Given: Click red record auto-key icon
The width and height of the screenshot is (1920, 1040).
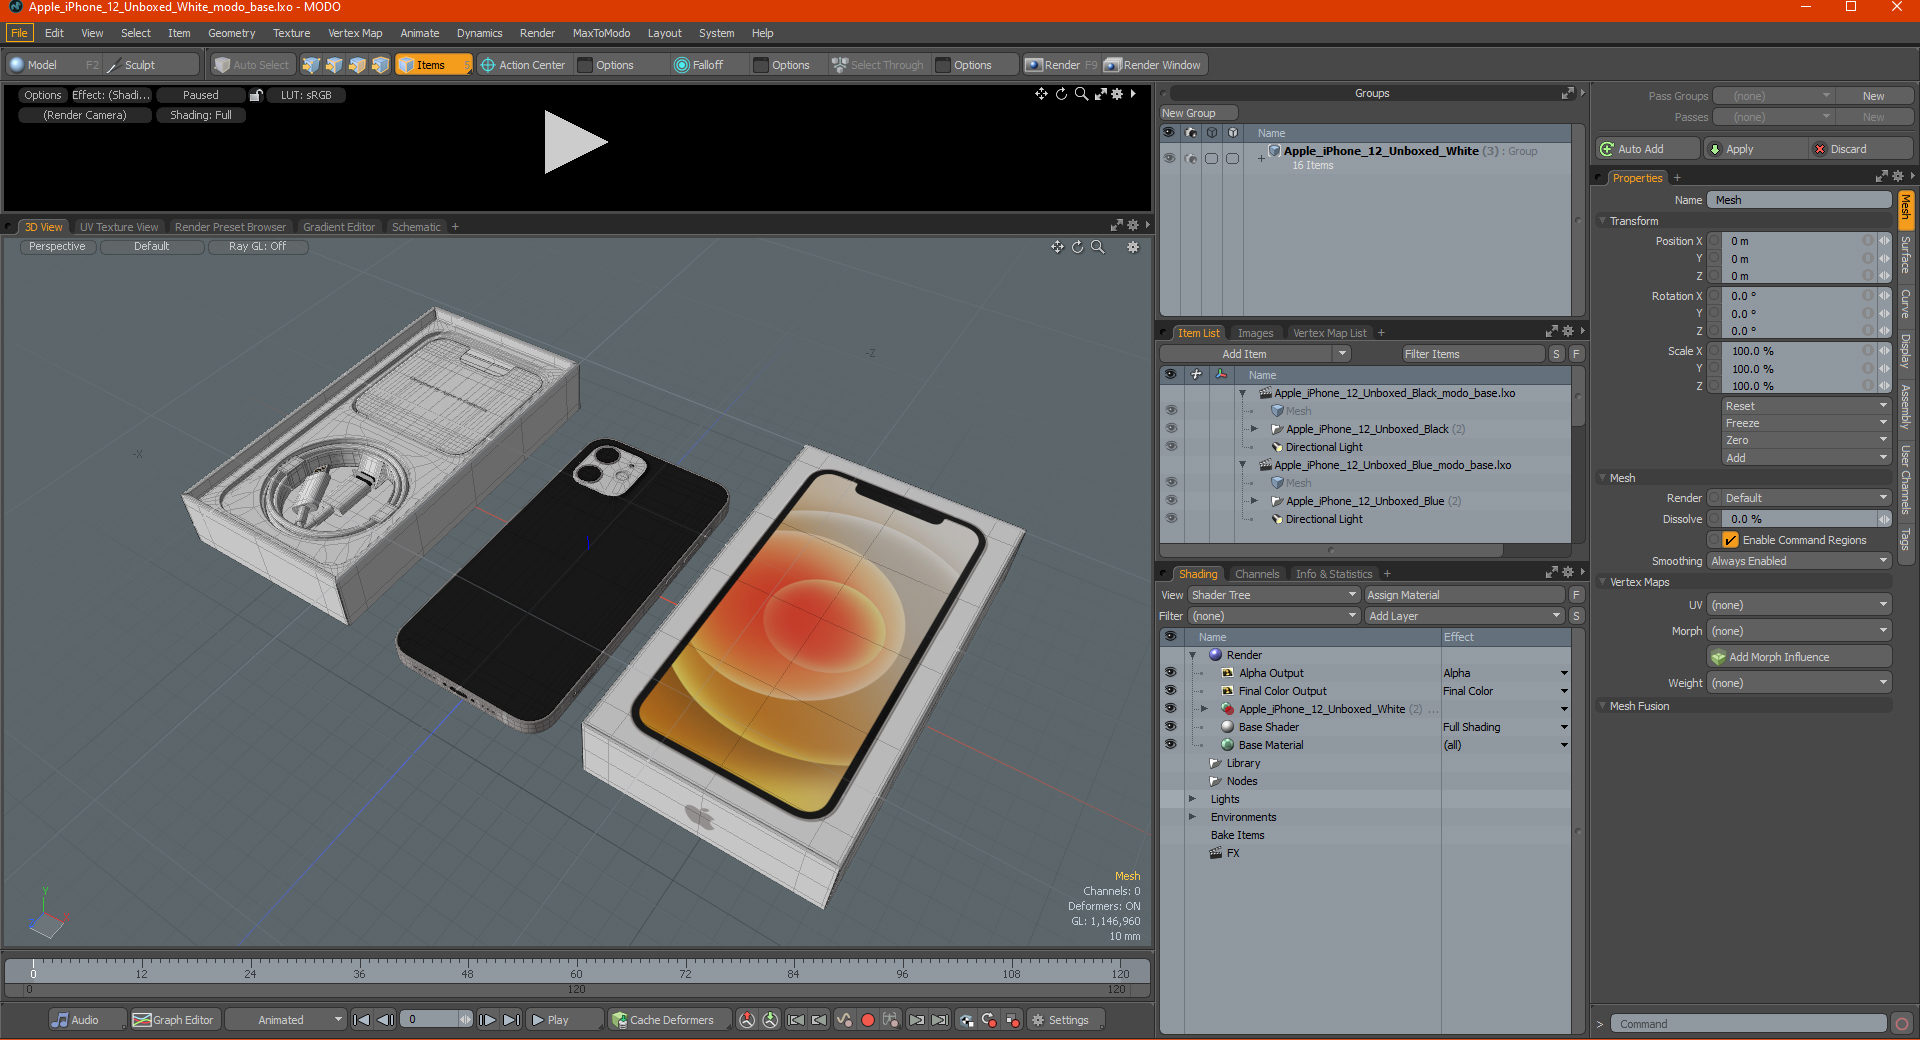Looking at the screenshot, I should 868,1020.
